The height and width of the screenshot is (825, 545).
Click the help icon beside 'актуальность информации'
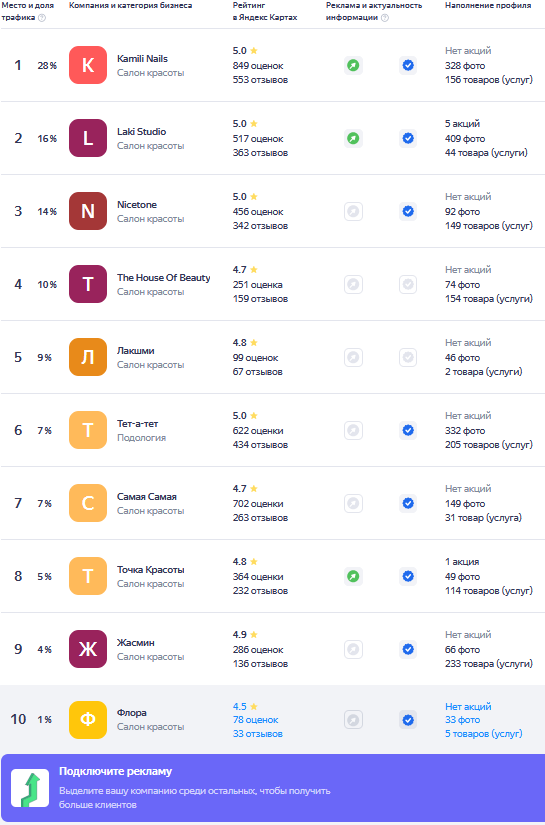(385, 17)
